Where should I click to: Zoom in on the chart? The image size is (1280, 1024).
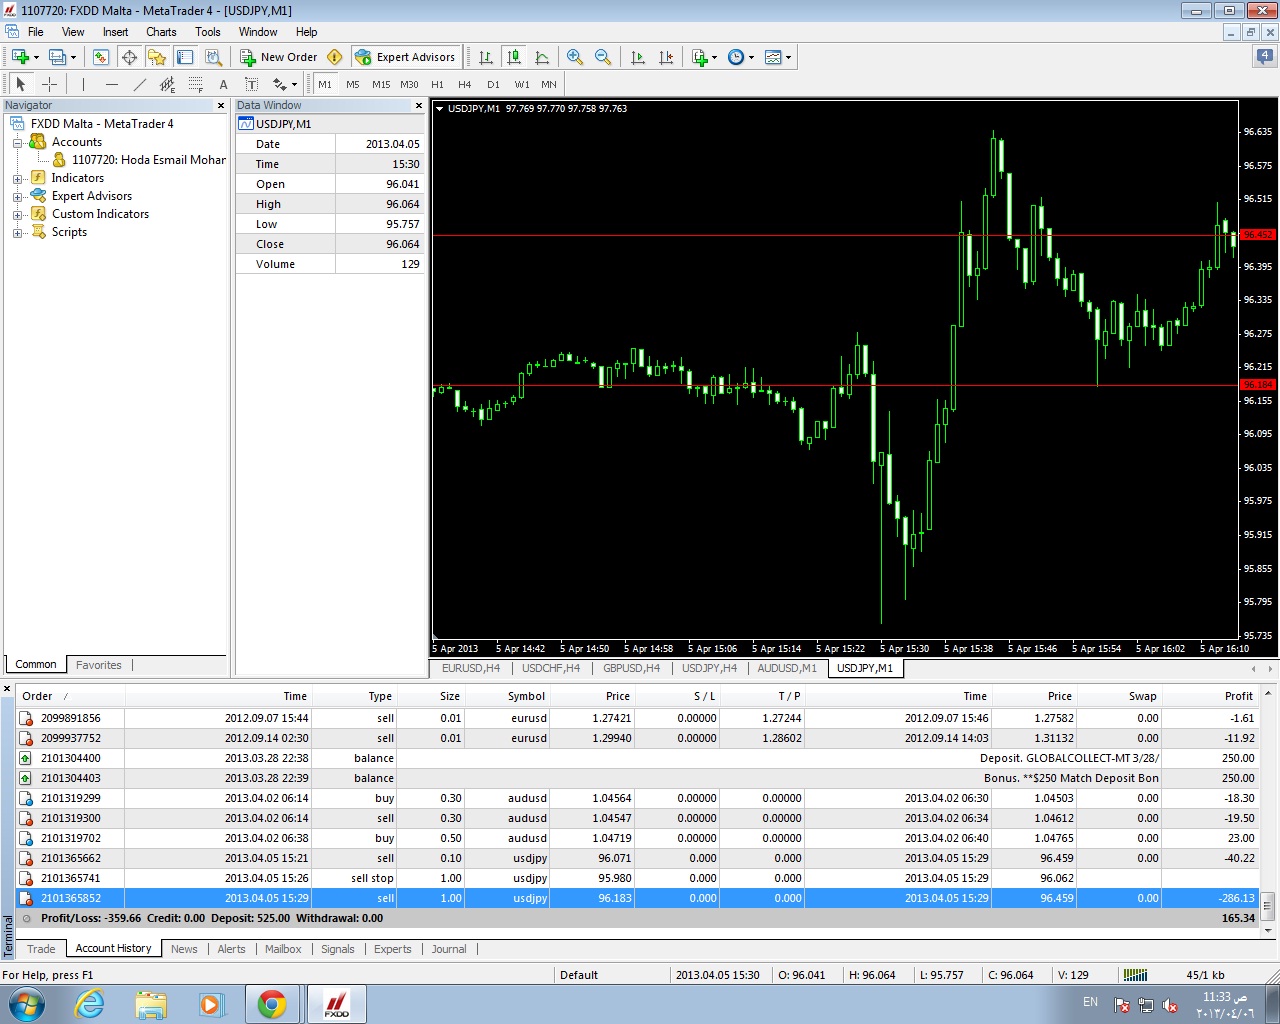[575, 57]
